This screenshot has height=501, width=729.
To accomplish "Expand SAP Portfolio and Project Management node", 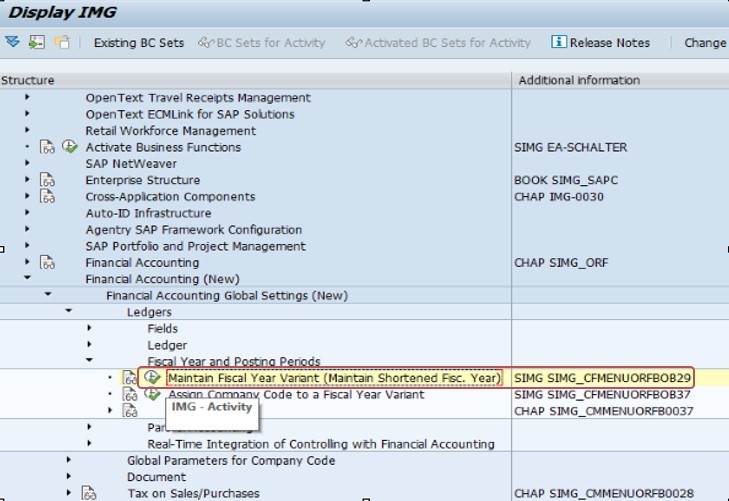I will tap(27, 245).
